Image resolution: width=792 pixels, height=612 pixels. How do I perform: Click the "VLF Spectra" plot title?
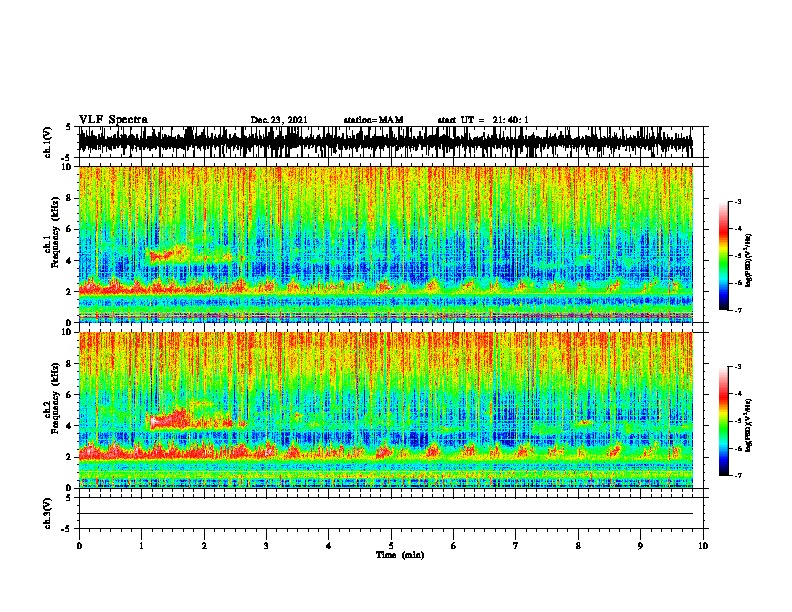(x=113, y=120)
